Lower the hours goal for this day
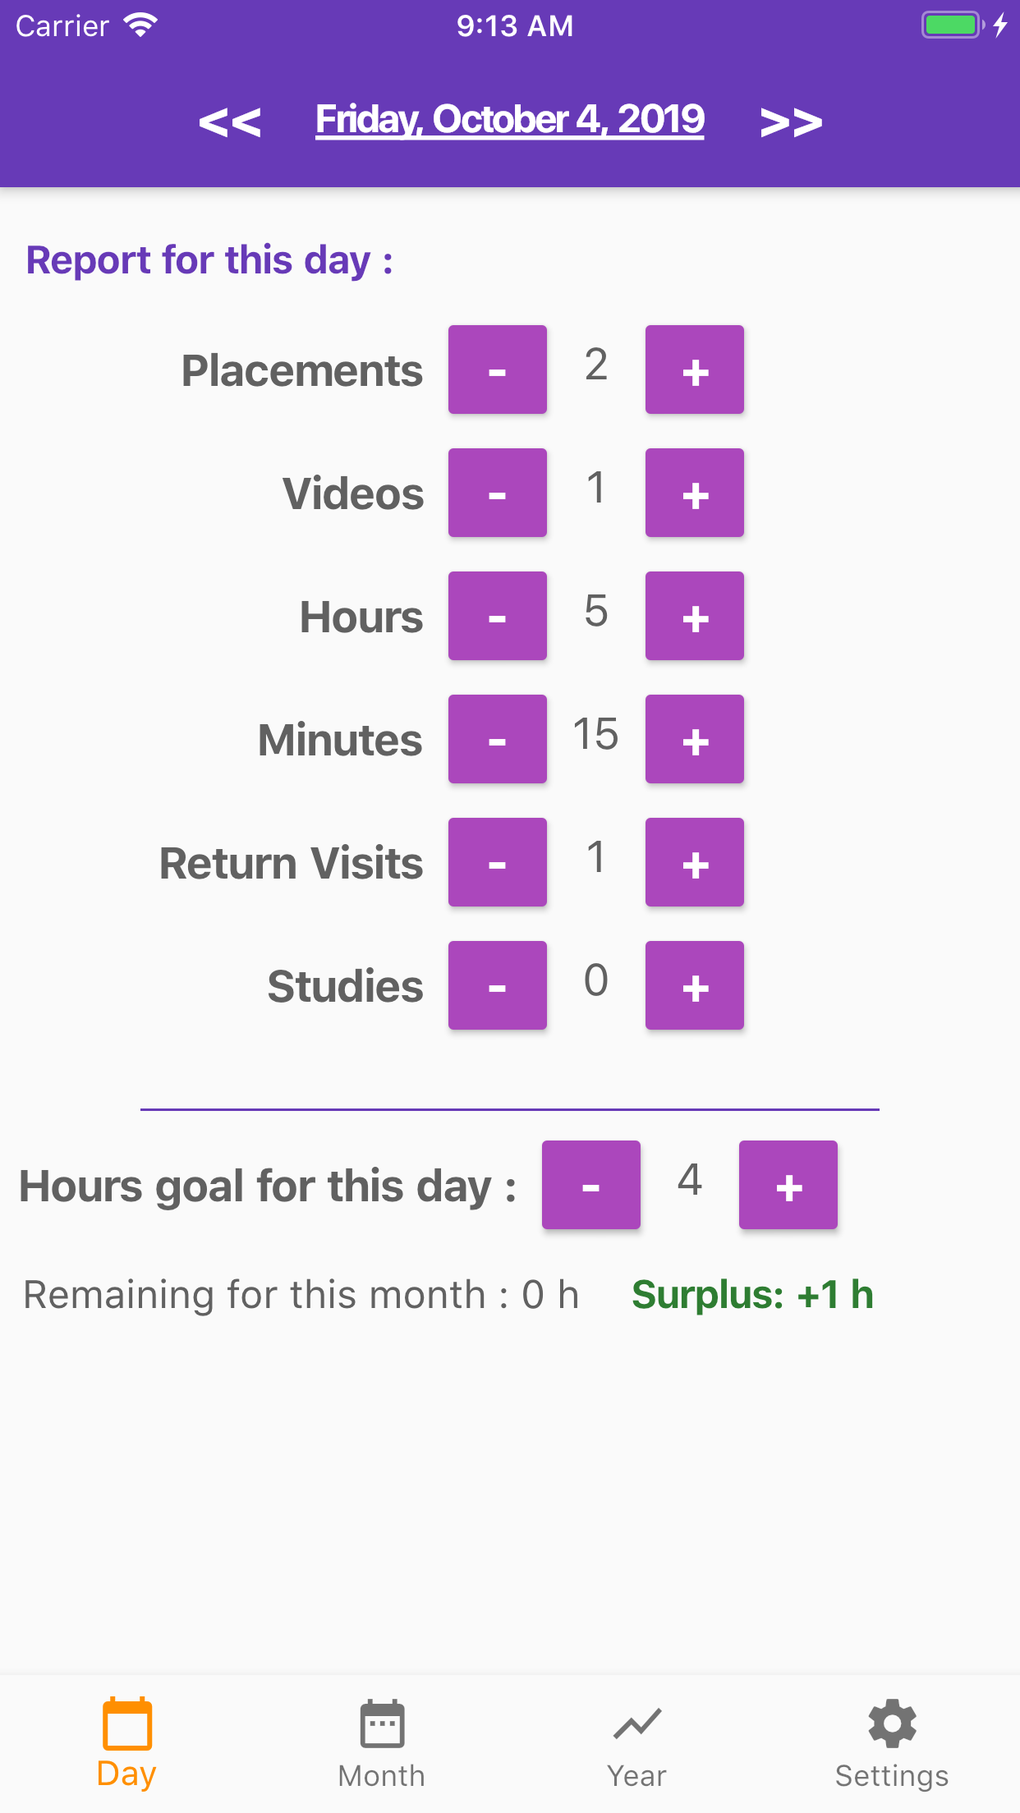Screen dimensions: 1020x1813 pyautogui.click(x=591, y=1184)
